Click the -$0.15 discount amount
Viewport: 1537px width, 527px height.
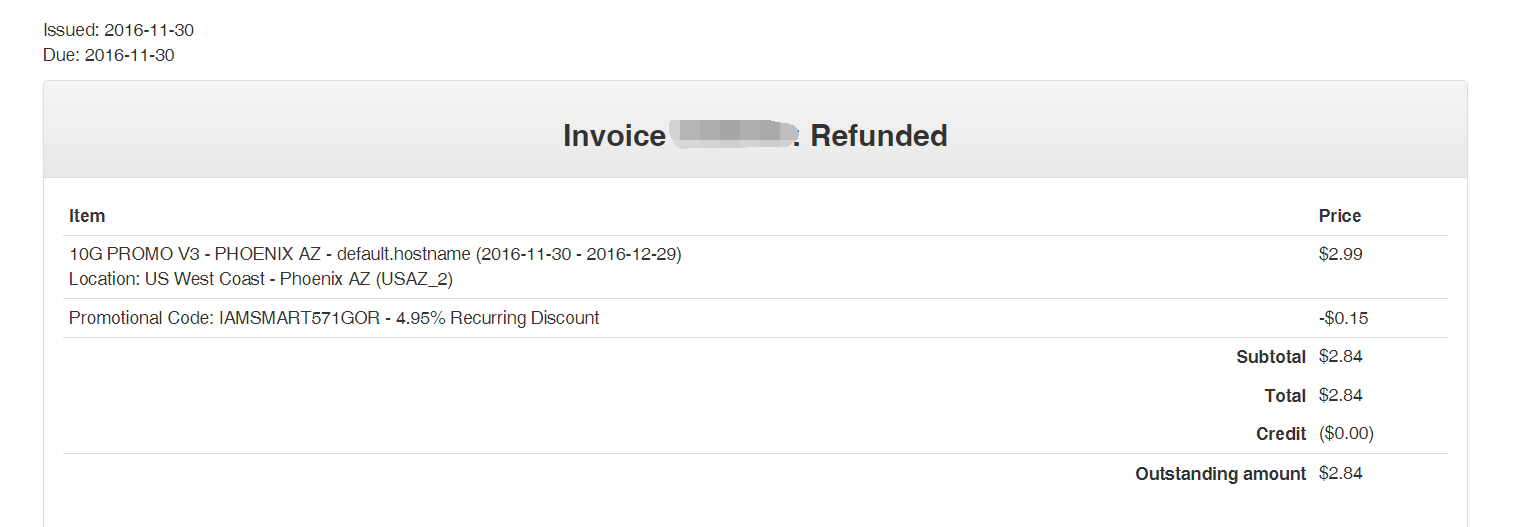pos(1344,318)
